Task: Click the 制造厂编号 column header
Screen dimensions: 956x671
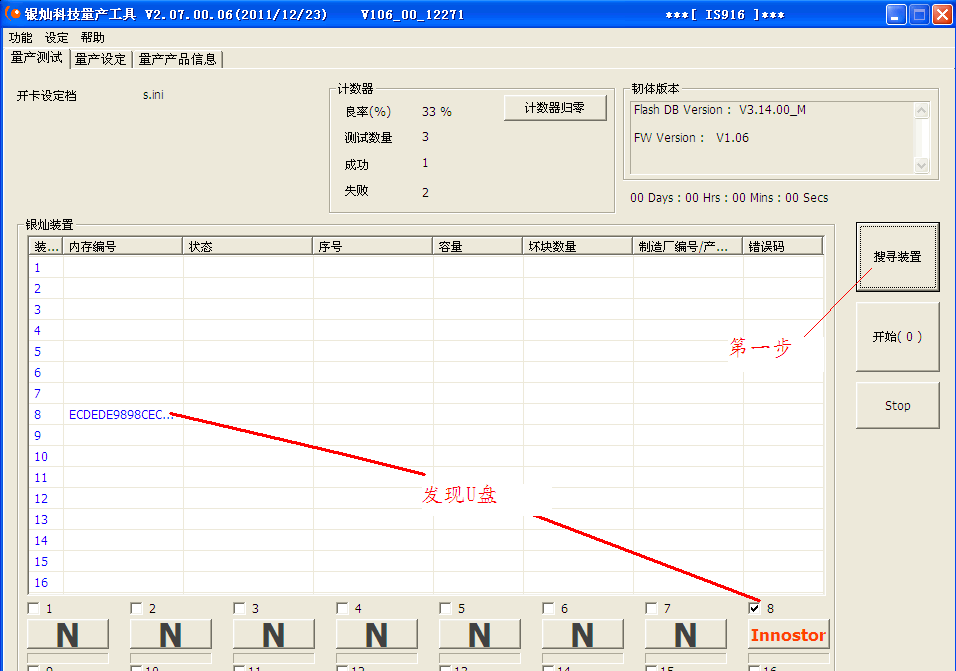Action: pyautogui.click(x=687, y=246)
